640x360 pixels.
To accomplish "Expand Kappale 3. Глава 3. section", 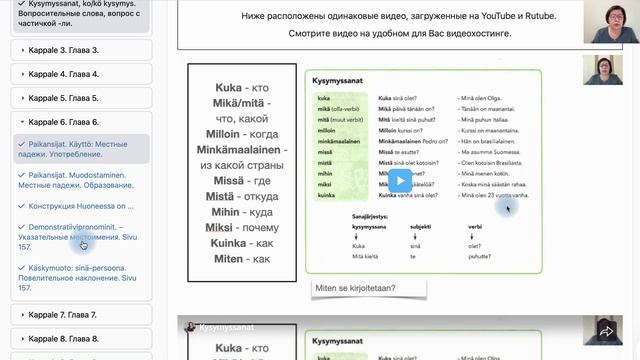I will [81, 50].
